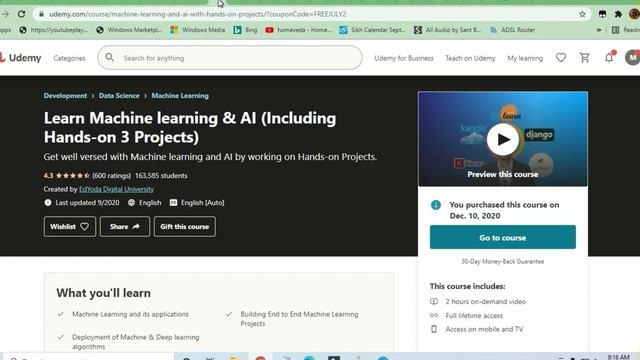This screenshot has width=640, height=360.
Task: Open the homeveda YouTube bookmark
Action: pyautogui.click(x=298, y=30)
